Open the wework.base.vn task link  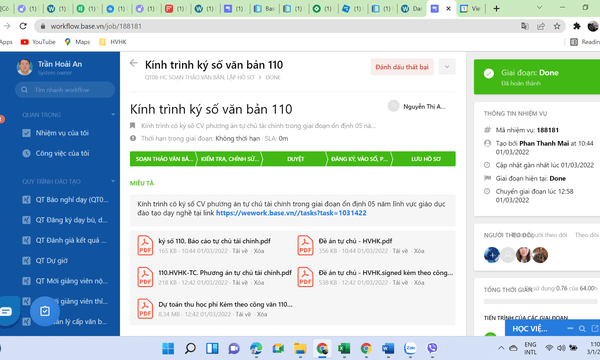[291, 213]
